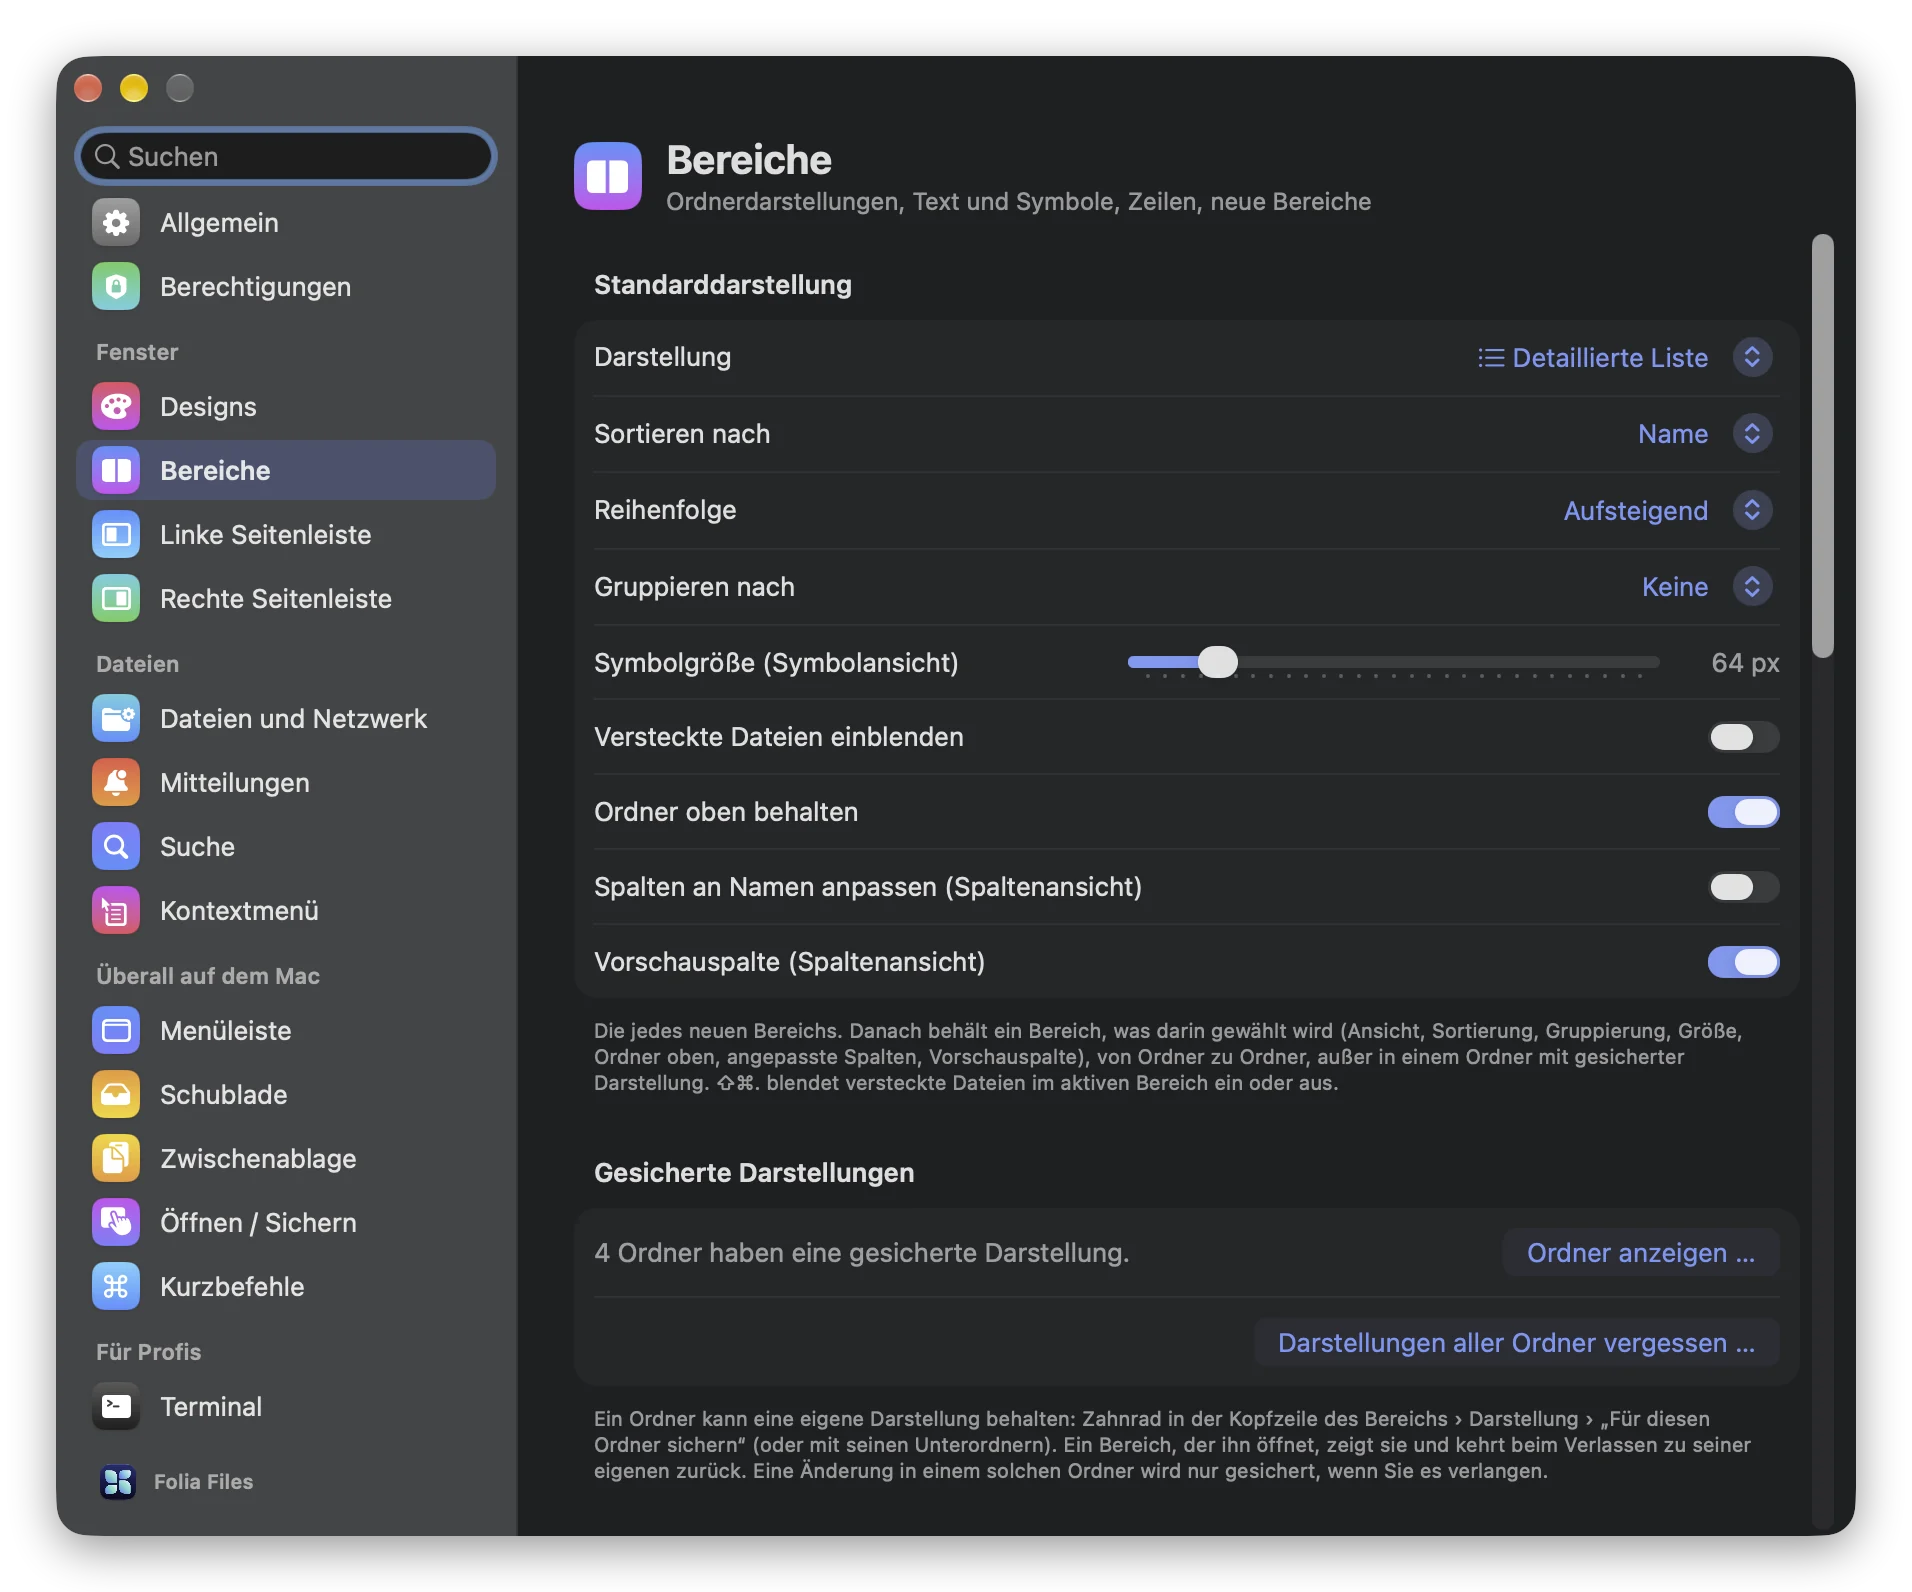Go to Designs settings label
The image size is (1912, 1592).
point(208,407)
